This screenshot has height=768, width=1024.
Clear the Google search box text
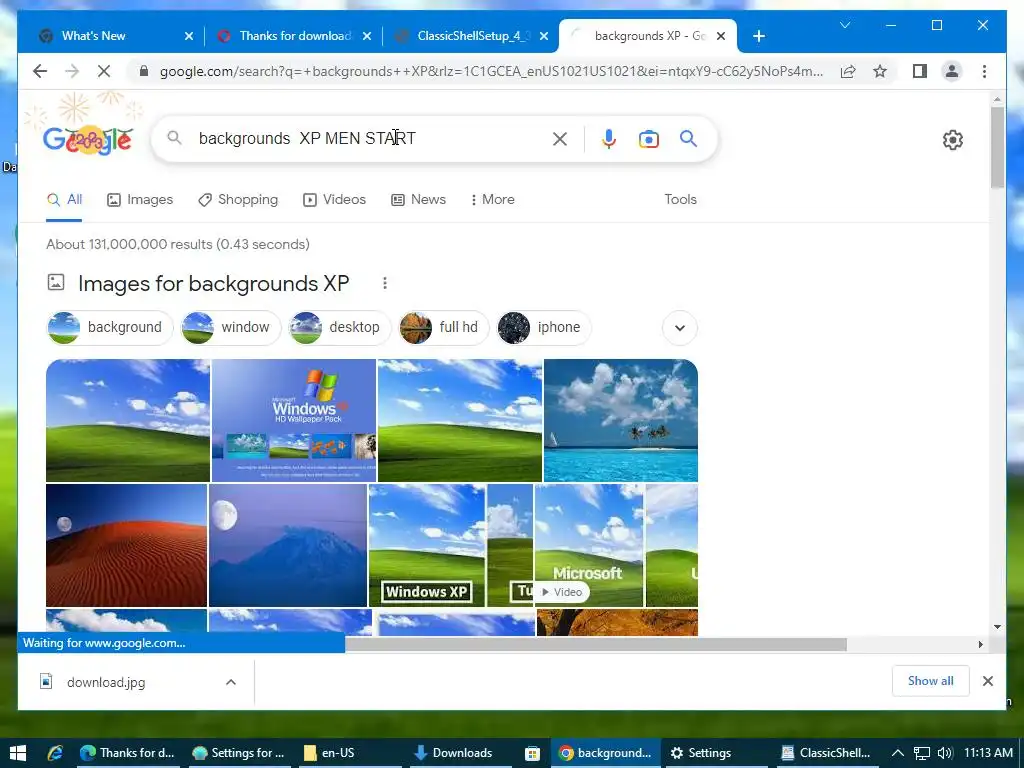[560, 138]
